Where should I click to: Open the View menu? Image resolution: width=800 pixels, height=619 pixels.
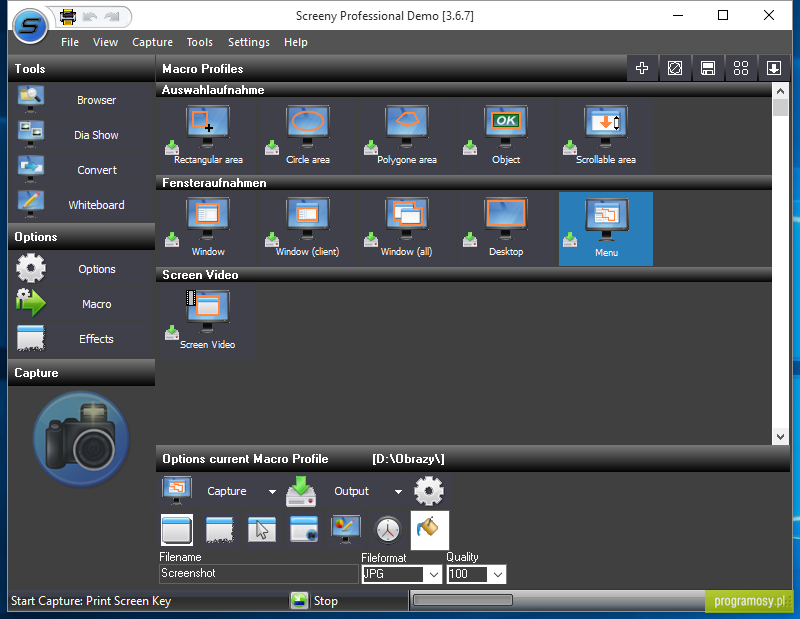106,42
